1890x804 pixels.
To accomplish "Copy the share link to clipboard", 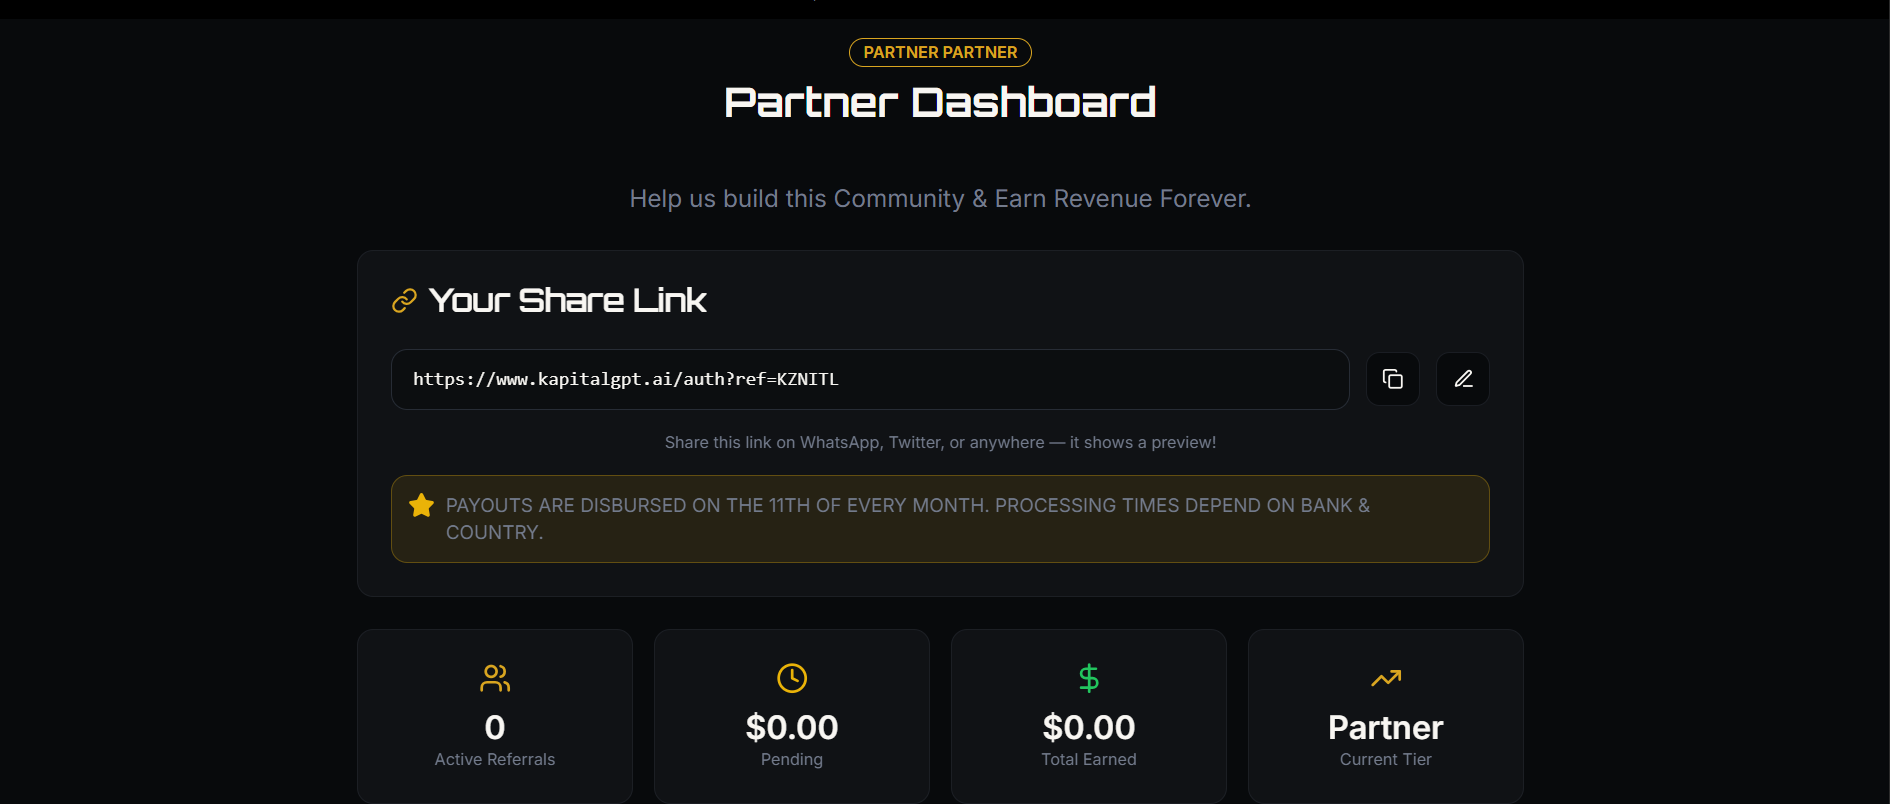I will coord(1392,379).
